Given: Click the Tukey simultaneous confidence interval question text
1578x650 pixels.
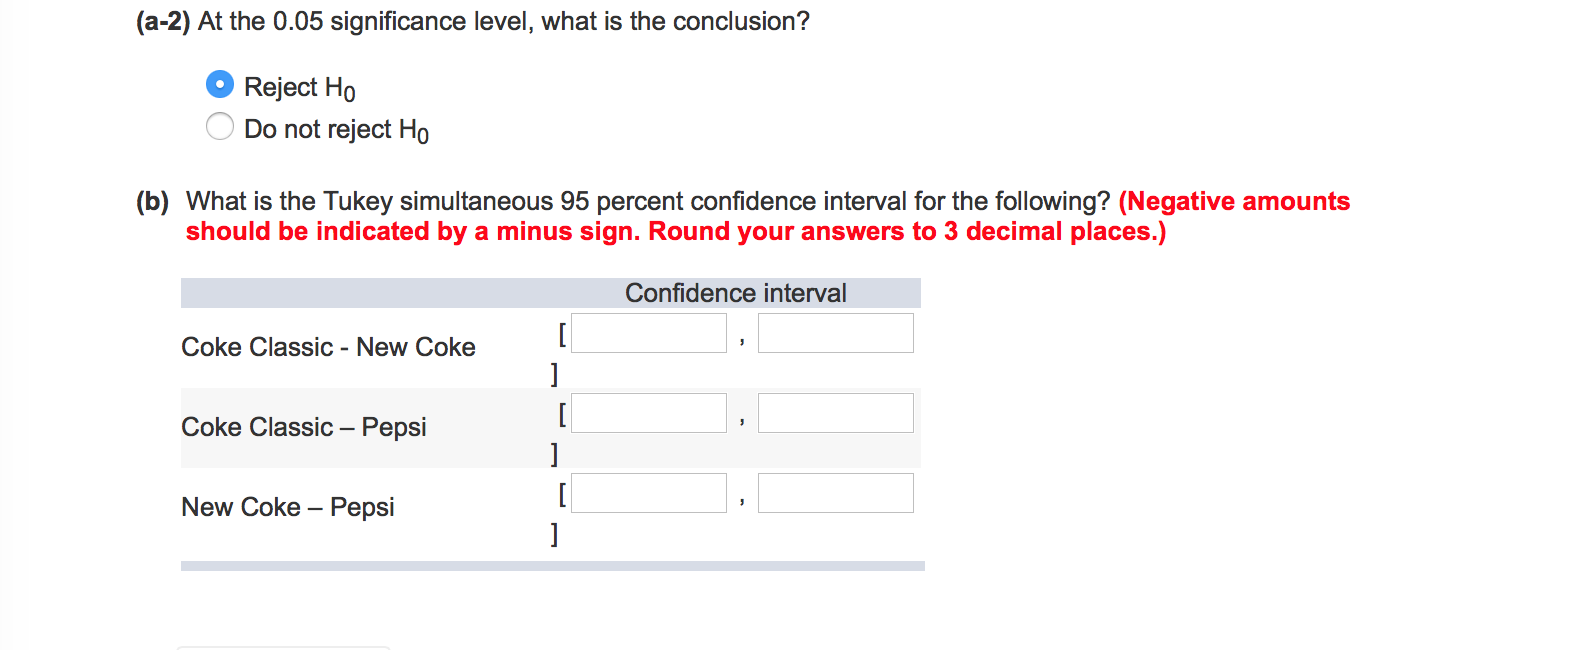Looking at the screenshot, I should [648, 201].
